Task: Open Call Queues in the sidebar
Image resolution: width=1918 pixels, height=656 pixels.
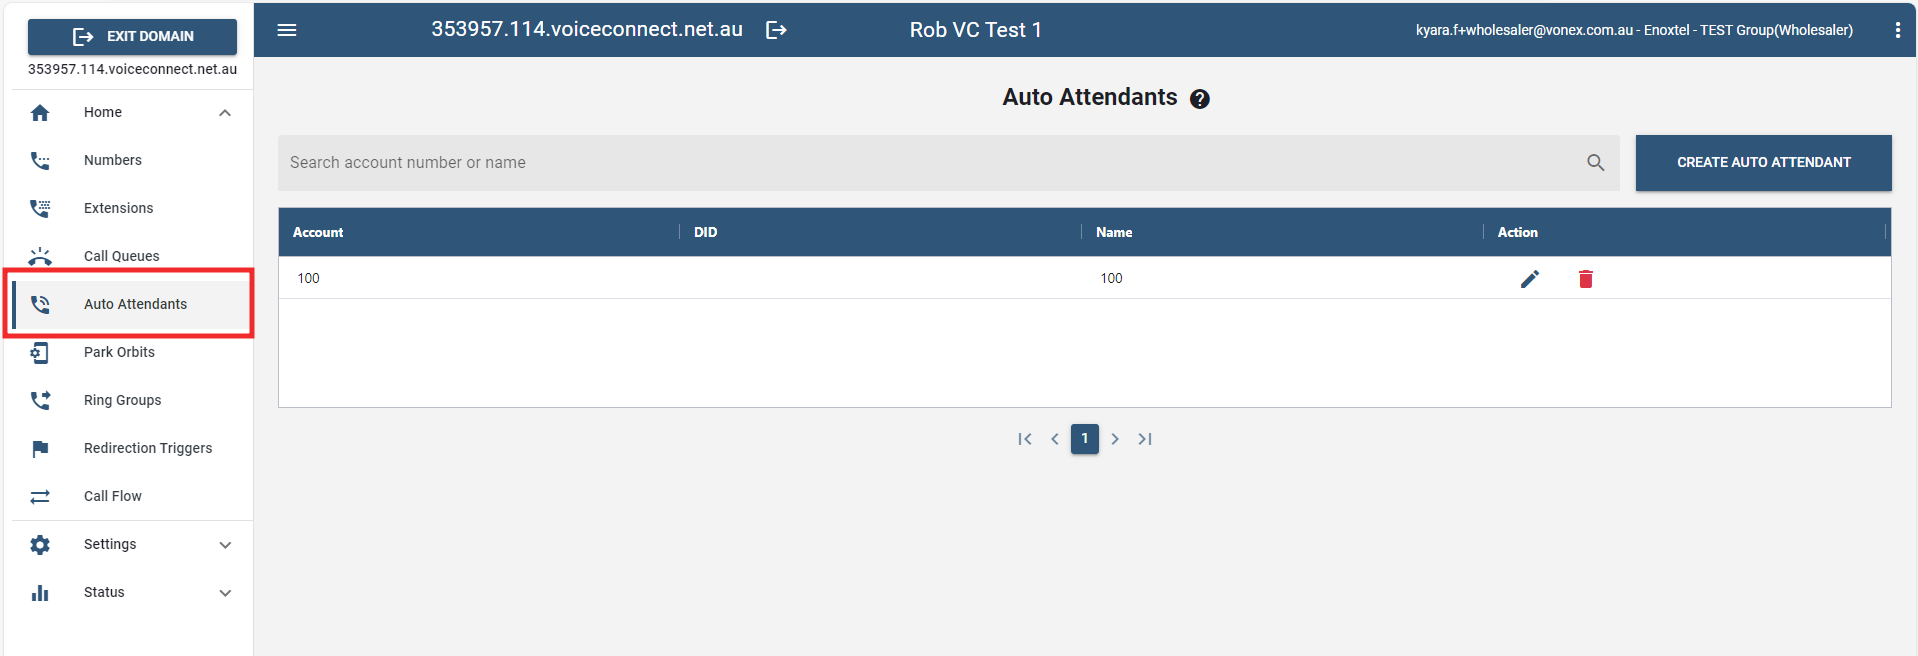Action: 121,256
